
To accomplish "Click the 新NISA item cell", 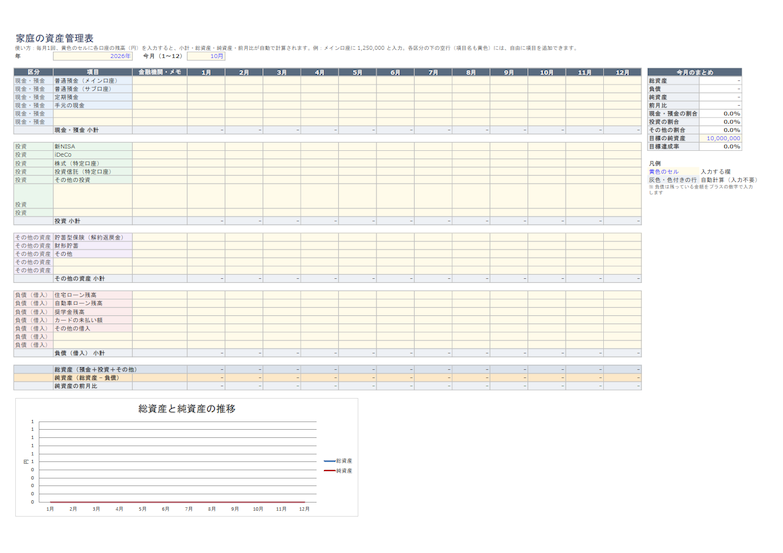I will [x=93, y=146].
